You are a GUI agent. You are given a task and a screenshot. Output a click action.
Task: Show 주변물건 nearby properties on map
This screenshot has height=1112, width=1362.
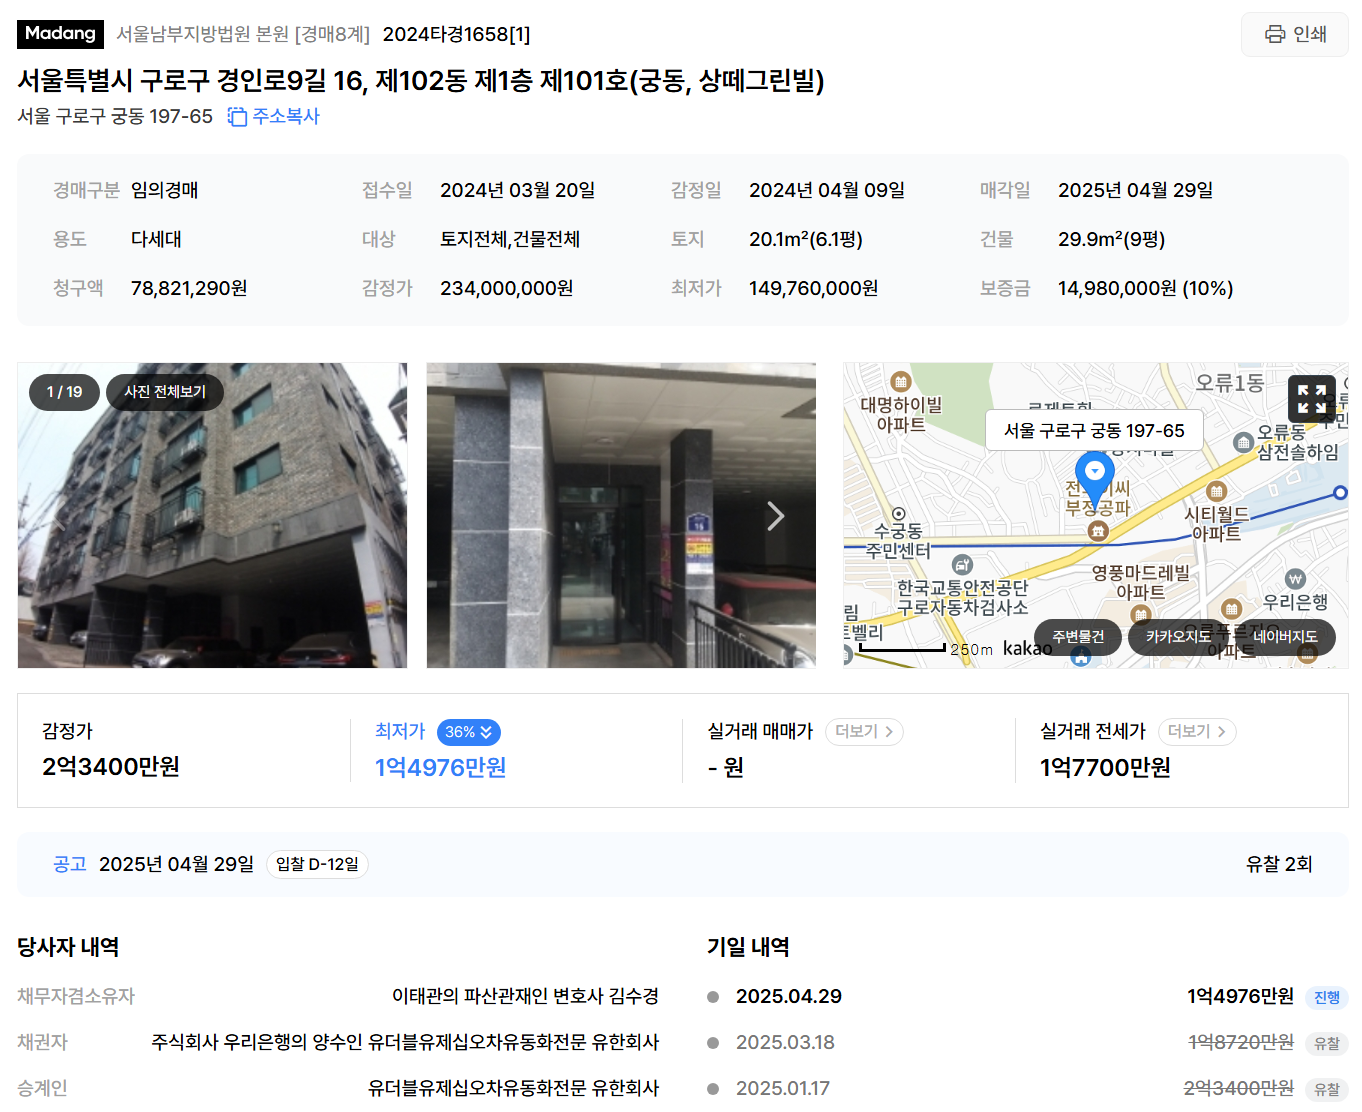[x=1078, y=637]
